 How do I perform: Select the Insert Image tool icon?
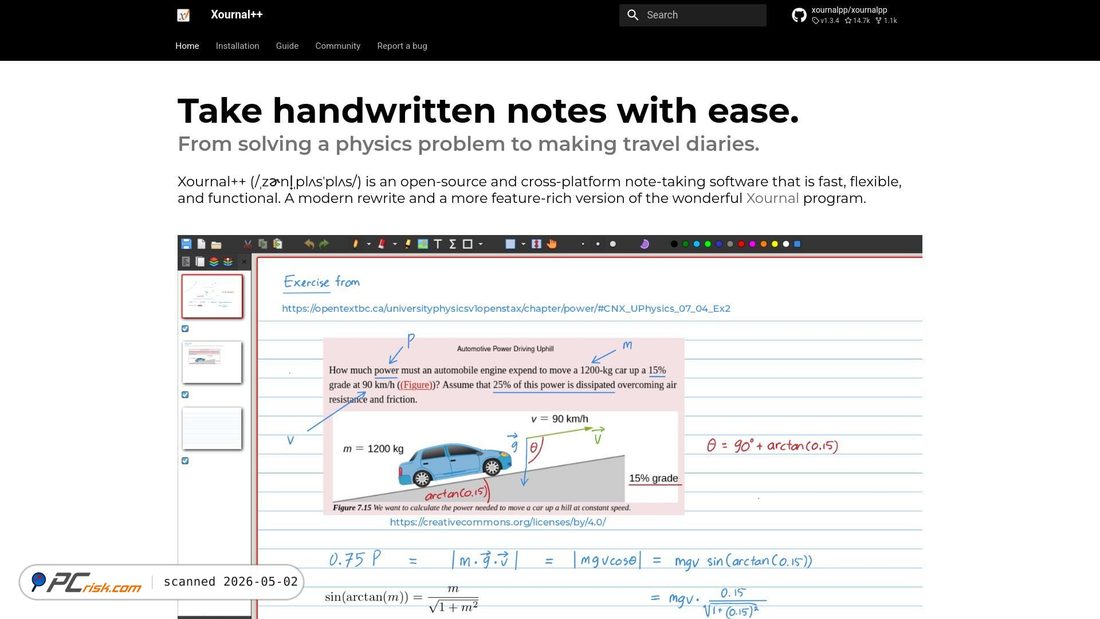[x=423, y=244]
